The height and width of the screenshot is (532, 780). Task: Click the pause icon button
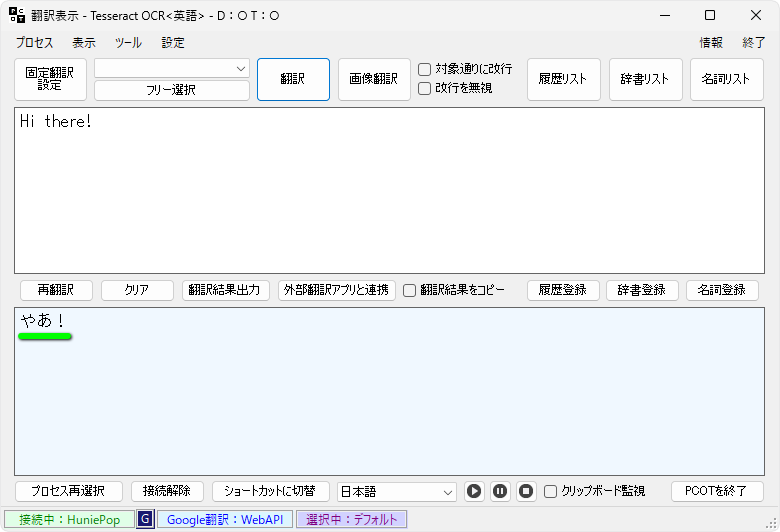pyautogui.click(x=500, y=492)
